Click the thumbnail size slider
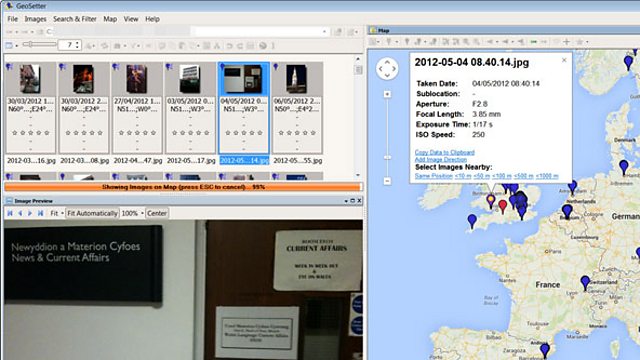The image size is (640, 360). pyautogui.click(x=40, y=44)
